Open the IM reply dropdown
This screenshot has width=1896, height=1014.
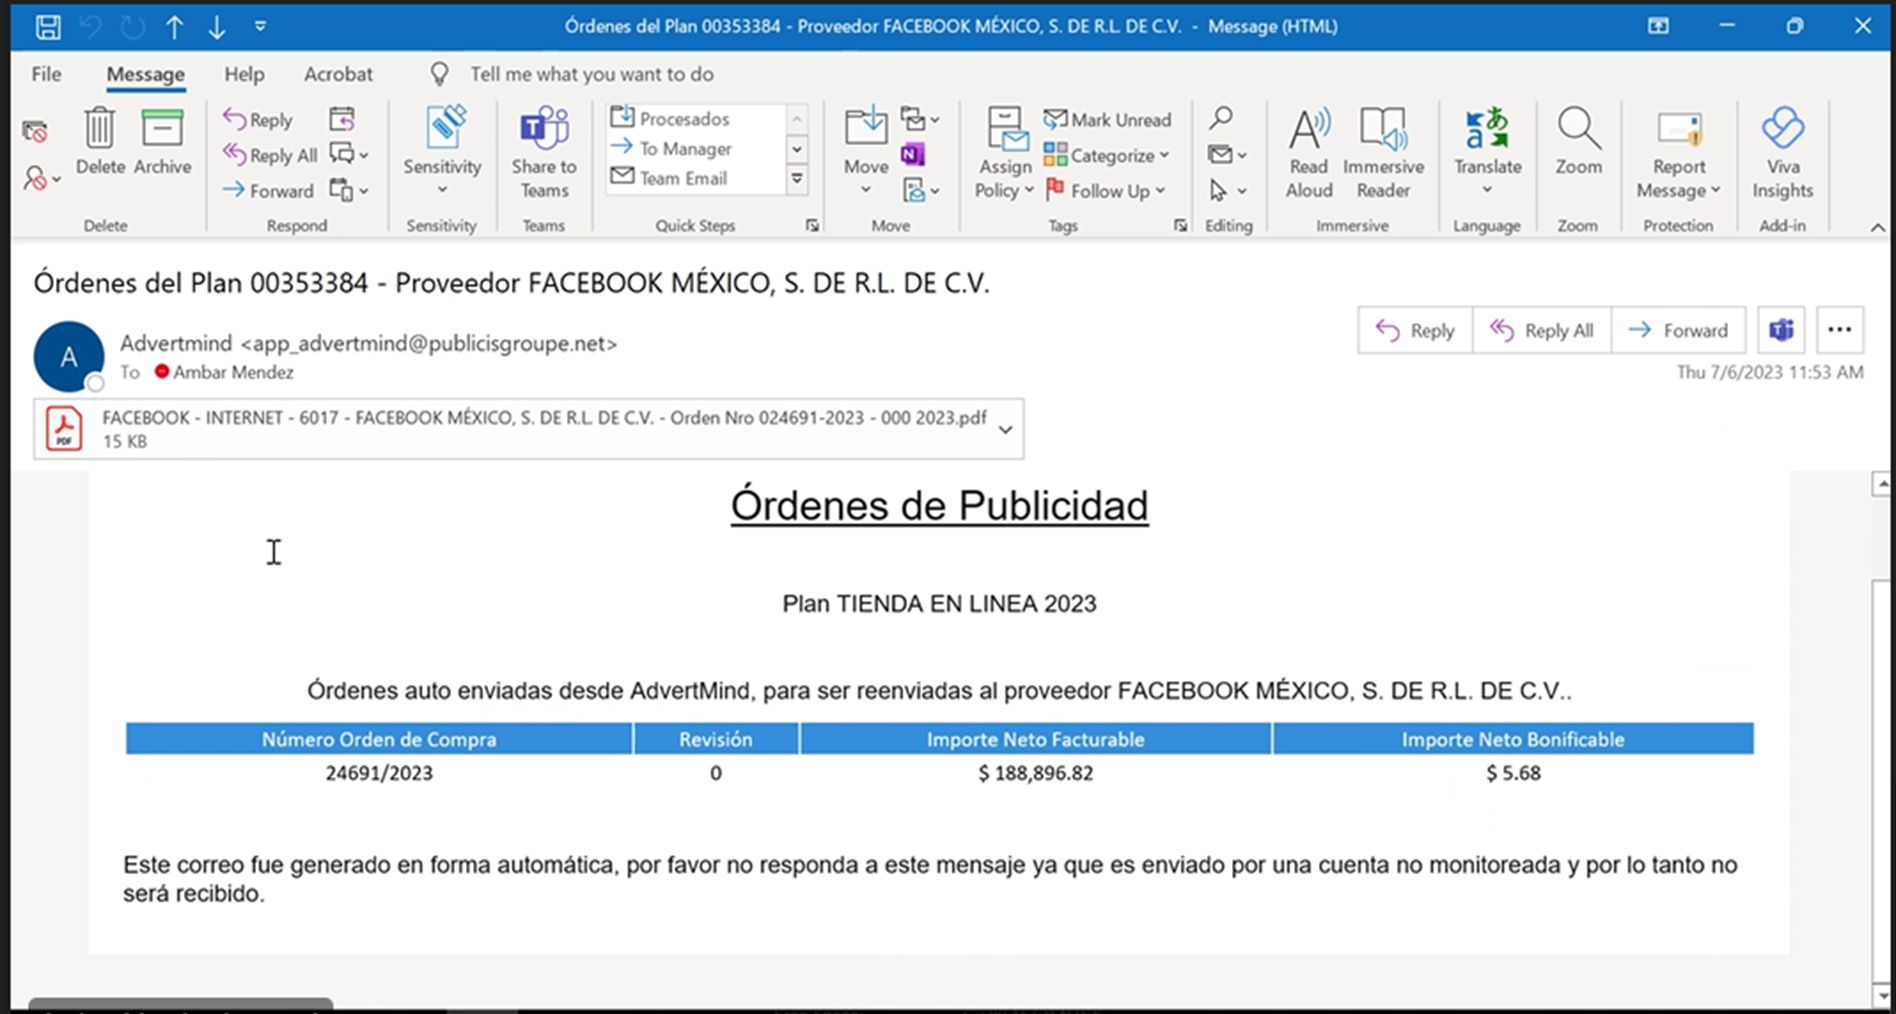coord(349,155)
